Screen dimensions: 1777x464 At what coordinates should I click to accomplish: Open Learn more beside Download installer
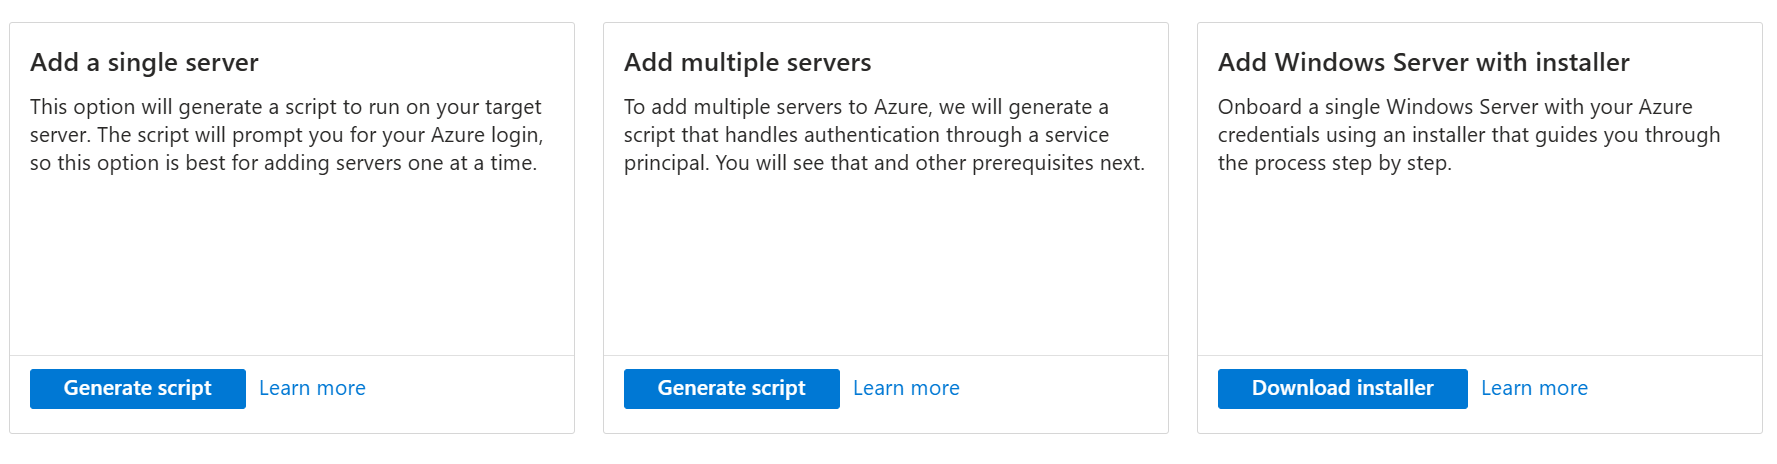(x=1534, y=389)
